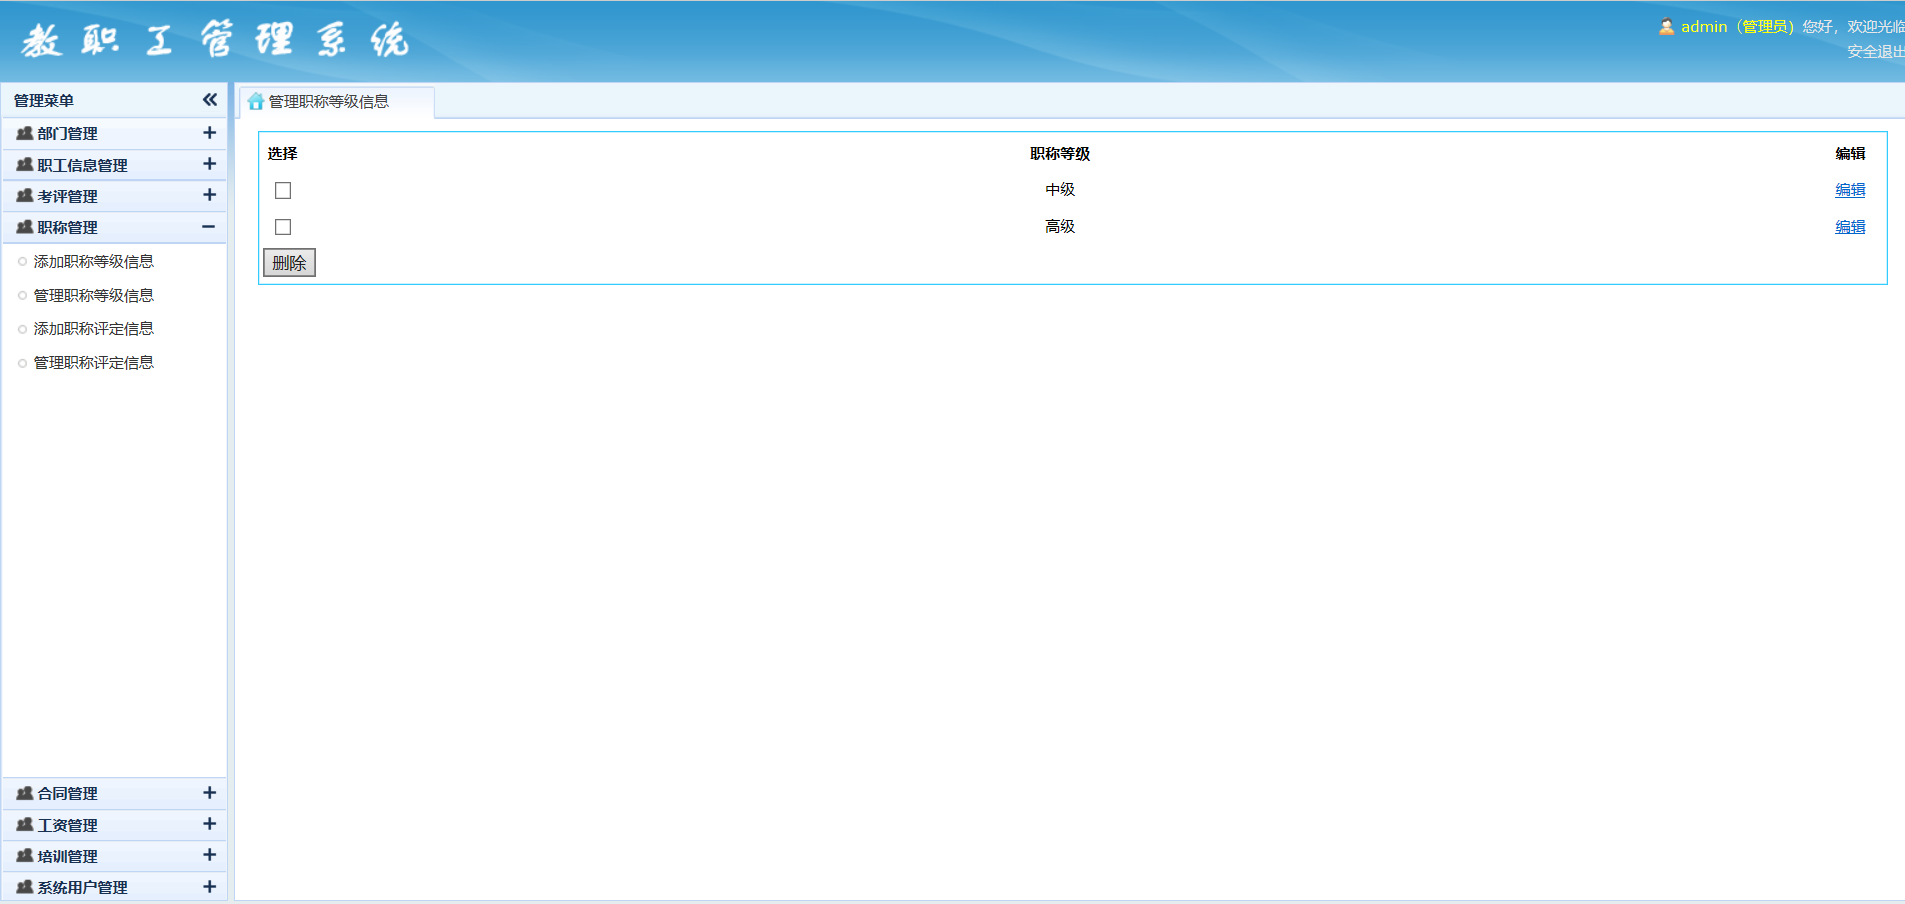The width and height of the screenshot is (1905, 904).
Task: Open 添加职称评定信息 menu item
Action: pyautogui.click(x=94, y=329)
